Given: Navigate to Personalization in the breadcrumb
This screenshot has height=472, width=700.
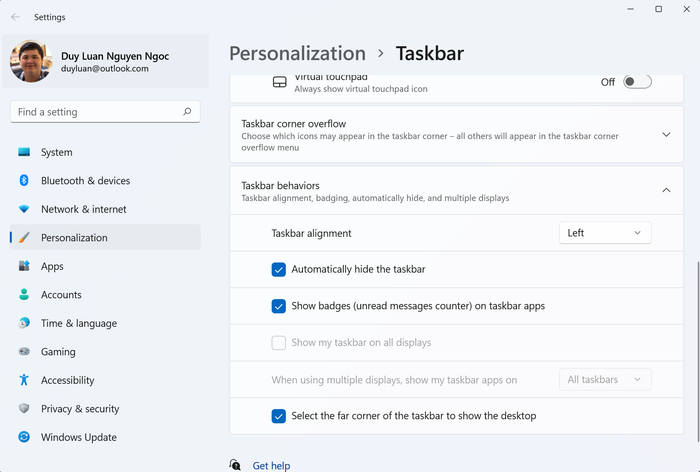Looking at the screenshot, I should [297, 53].
